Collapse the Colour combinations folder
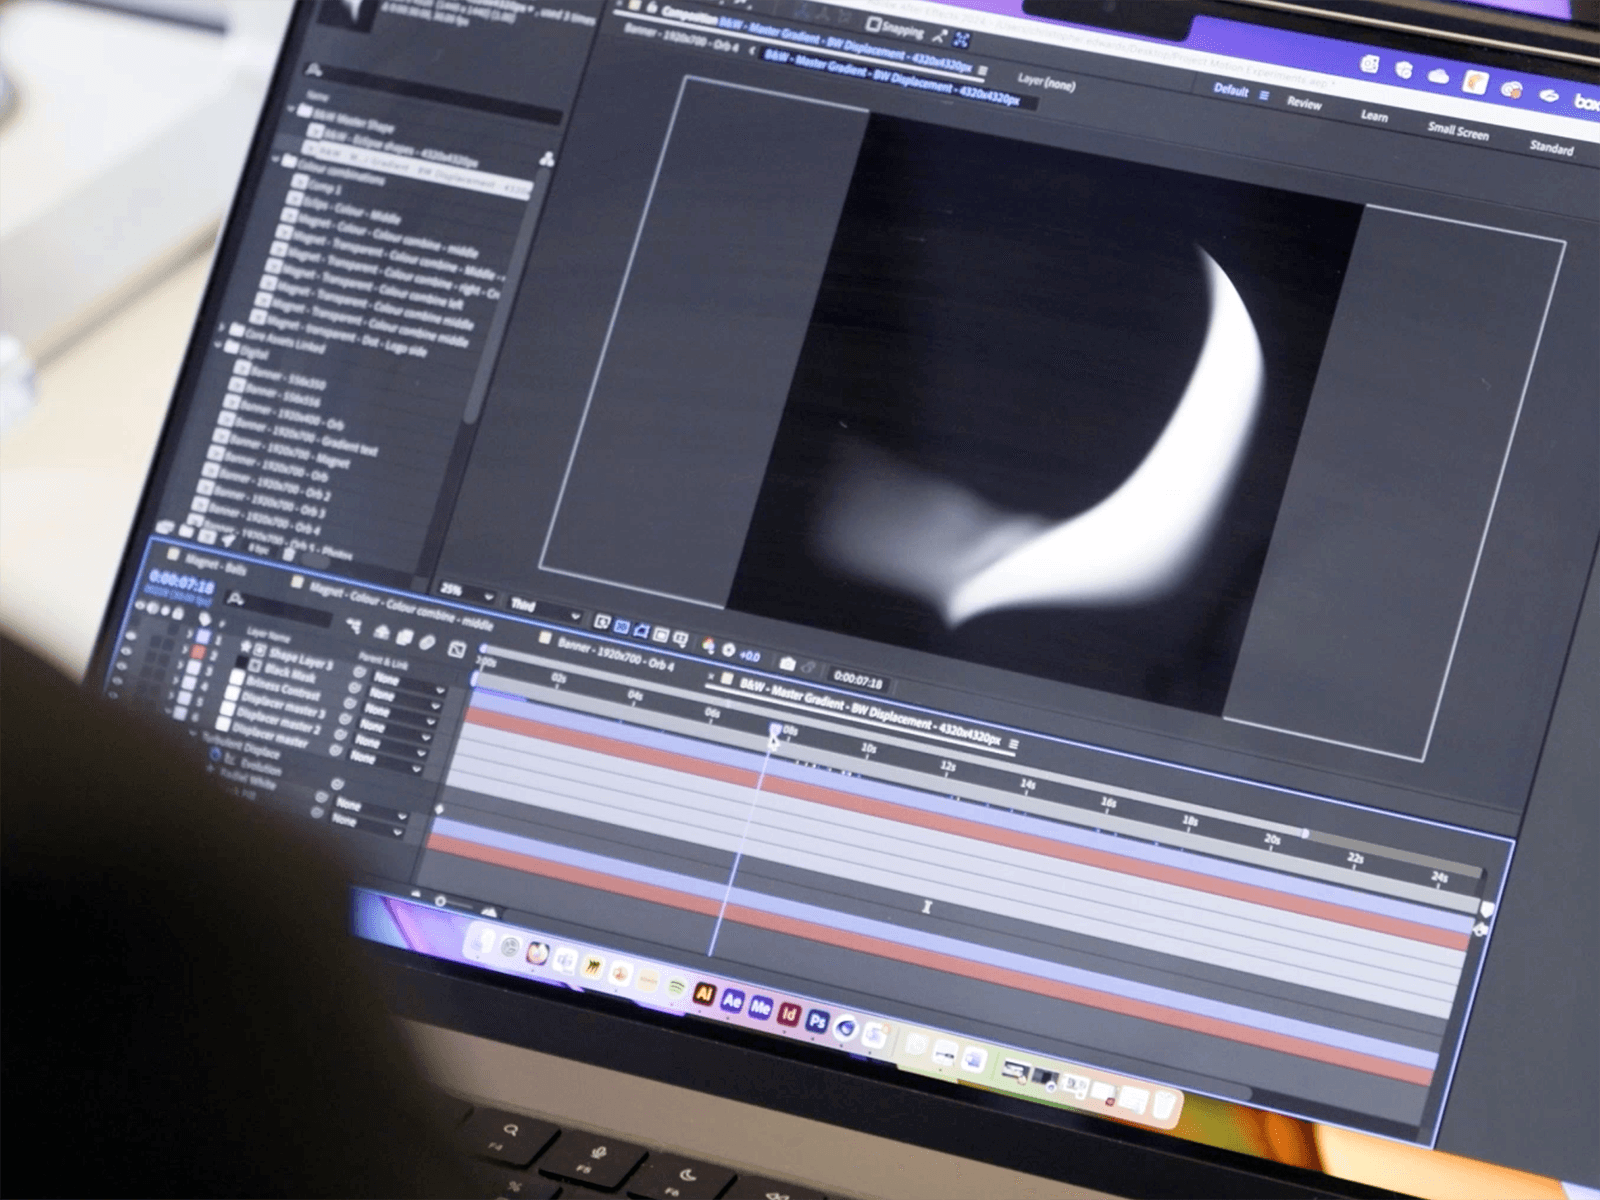This screenshot has height=1200, width=1600. pos(276,159)
